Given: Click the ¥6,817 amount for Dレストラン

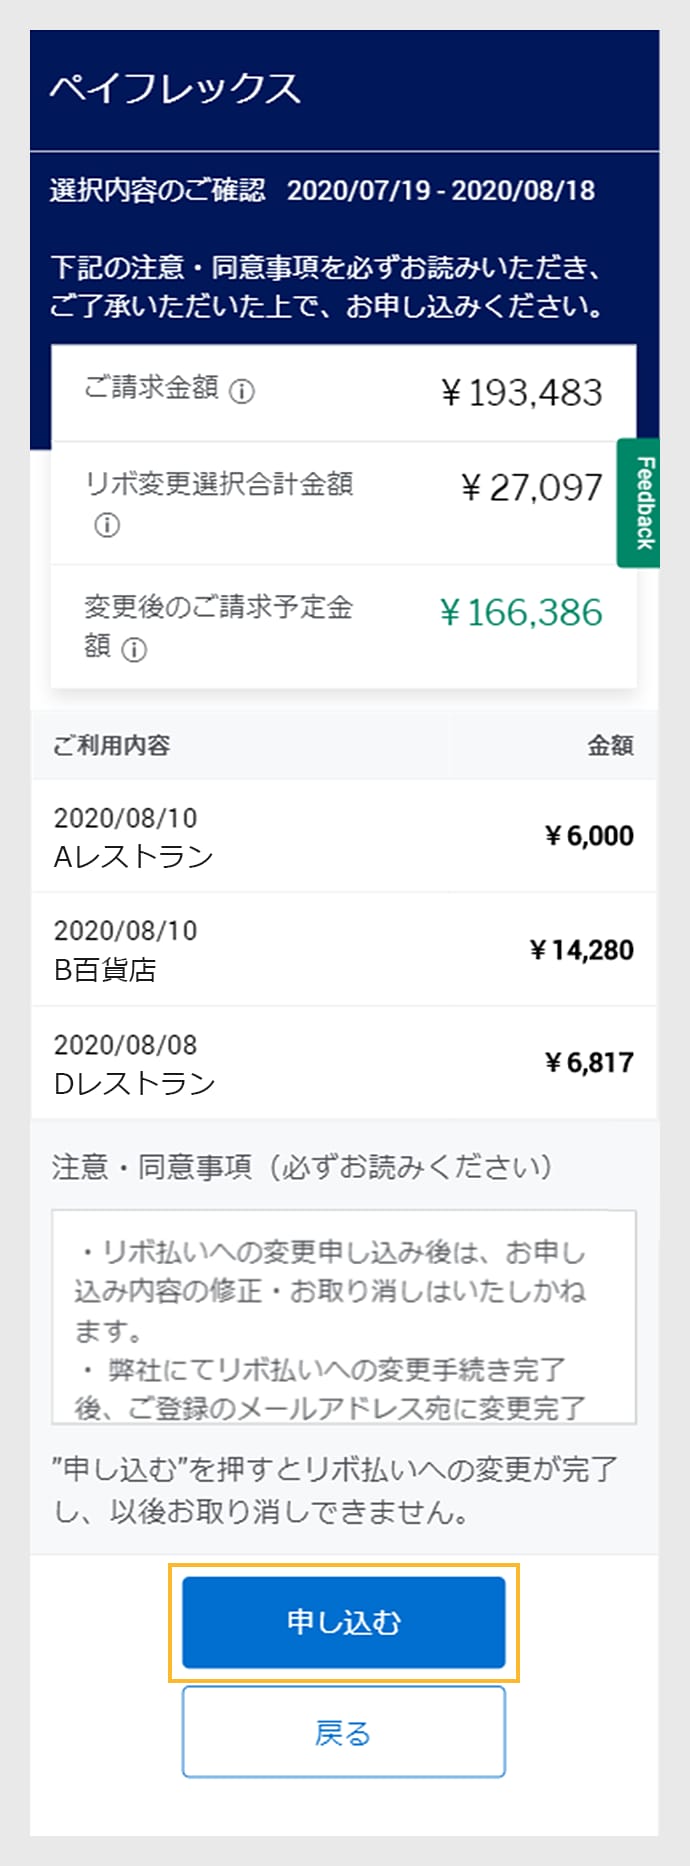Looking at the screenshot, I should [589, 1063].
